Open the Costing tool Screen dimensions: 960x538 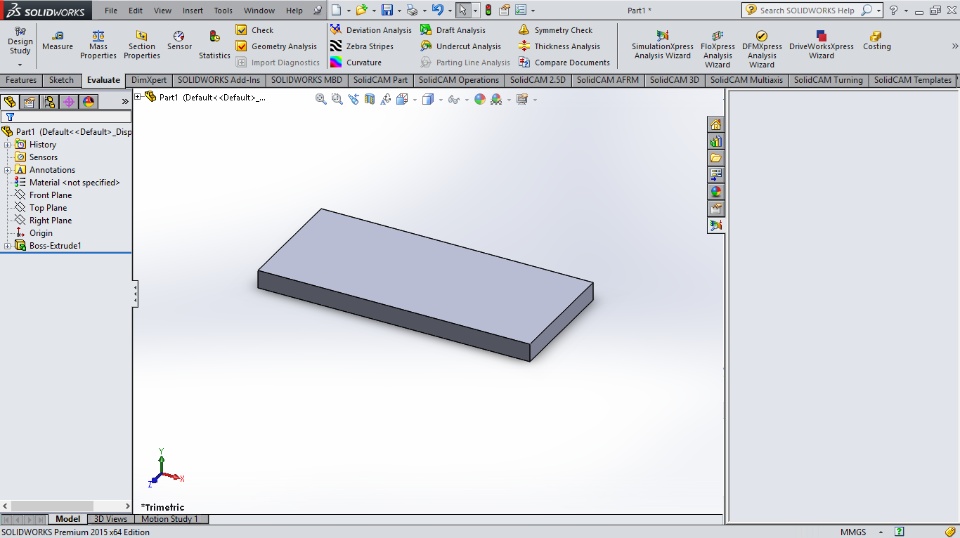pos(877,40)
